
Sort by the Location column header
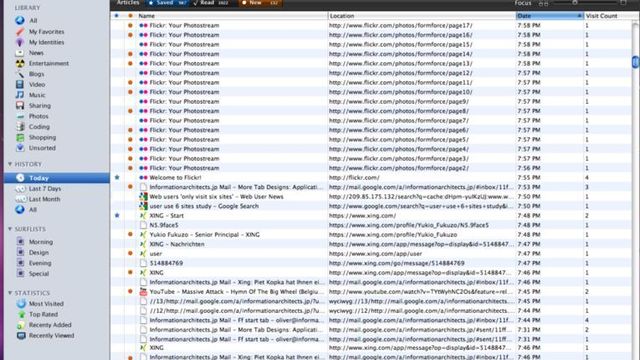pyautogui.click(x=422, y=16)
